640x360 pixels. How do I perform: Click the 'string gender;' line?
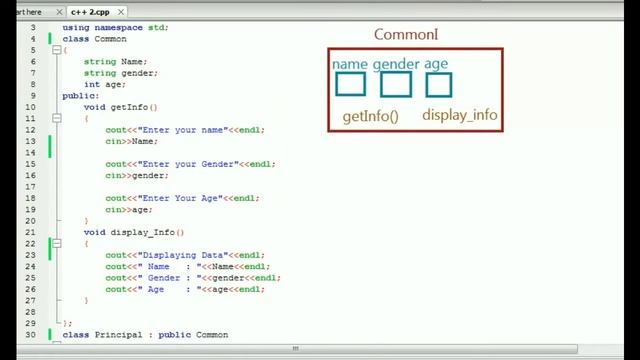point(120,73)
